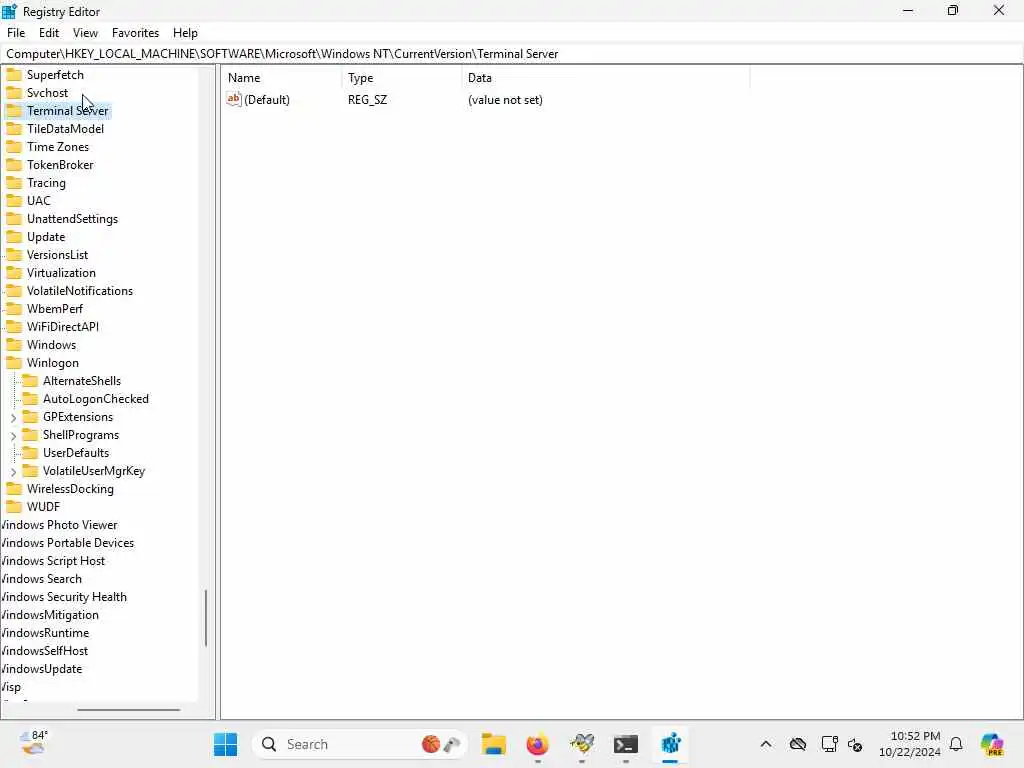Open the File menu

(x=16, y=33)
